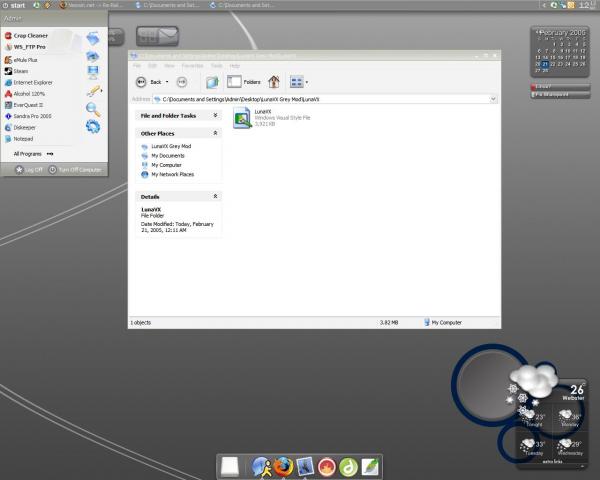
Task: Click the Log Off button
Action: pyautogui.click(x=29, y=170)
